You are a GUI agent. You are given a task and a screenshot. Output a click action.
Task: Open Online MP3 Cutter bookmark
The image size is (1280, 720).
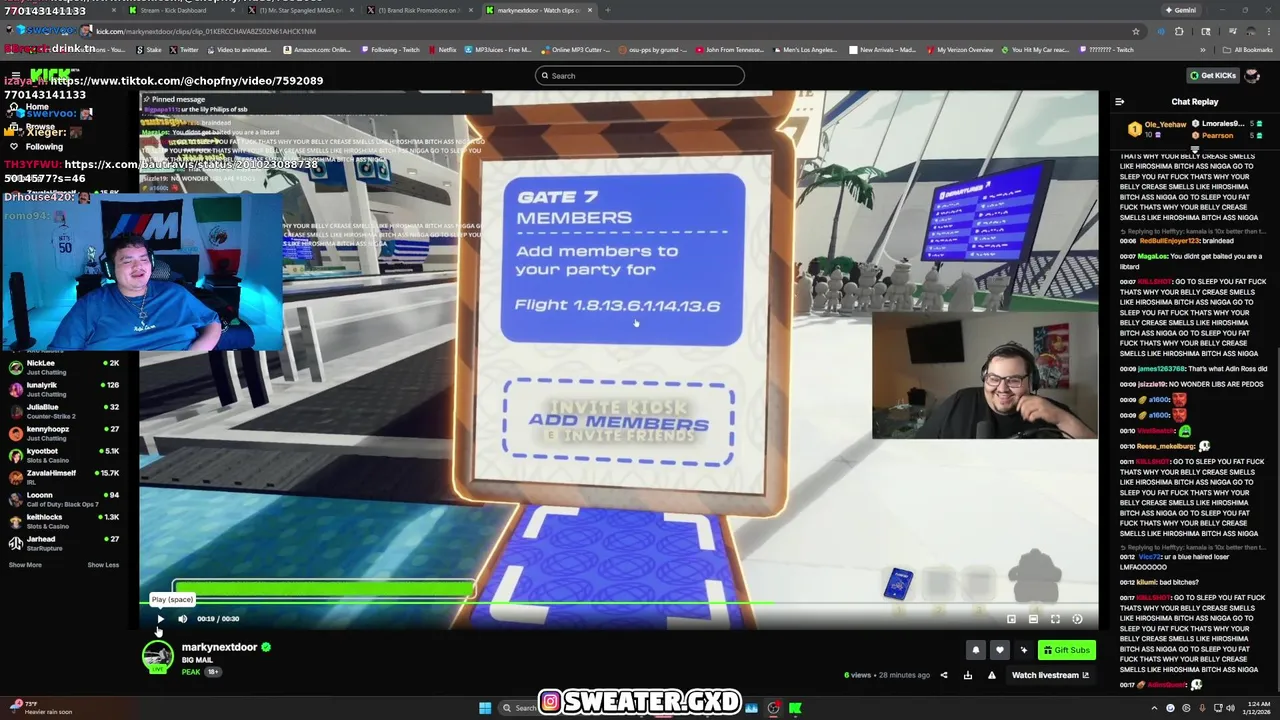[x=576, y=50]
